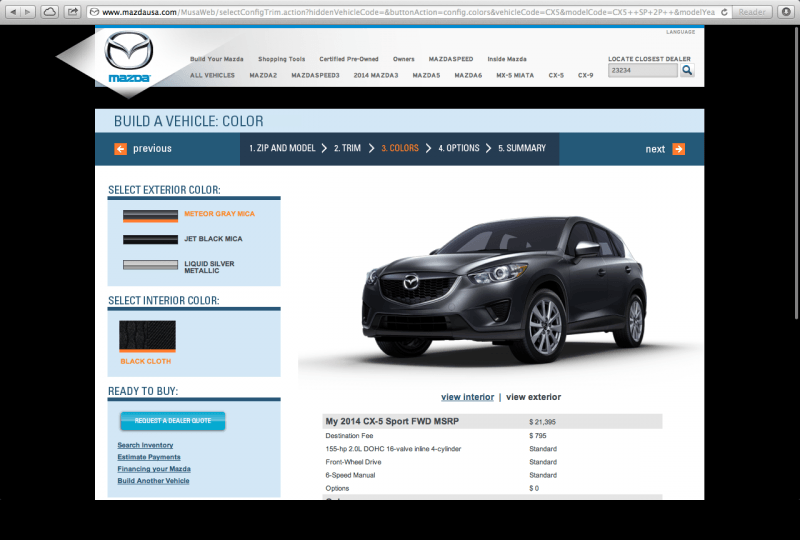The height and width of the screenshot is (540, 800).
Task: Click the dealer zip code field
Action: click(643, 70)
